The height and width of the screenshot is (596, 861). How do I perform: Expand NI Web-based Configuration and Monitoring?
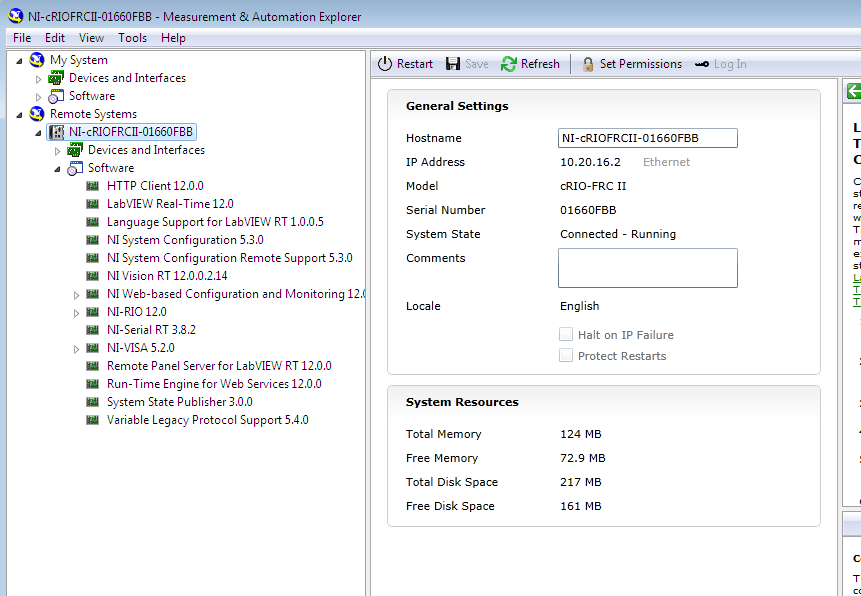click(x=77, y=295)
